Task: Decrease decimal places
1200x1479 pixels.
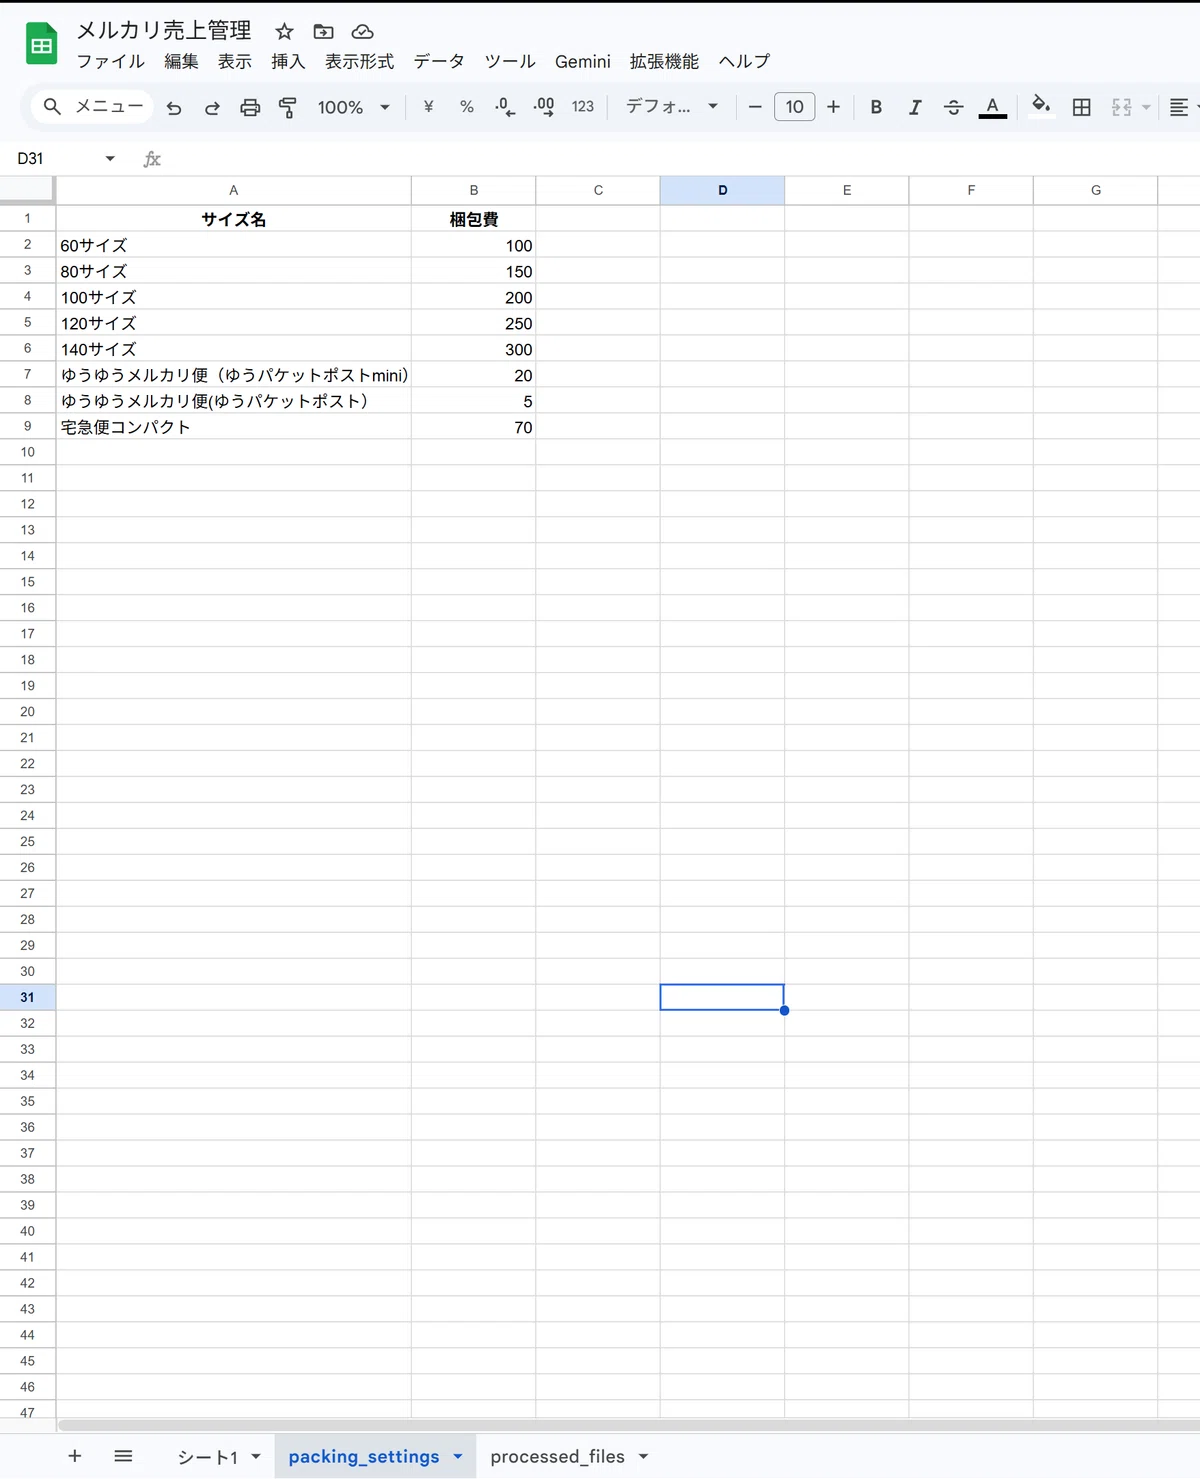Action: 505,107
